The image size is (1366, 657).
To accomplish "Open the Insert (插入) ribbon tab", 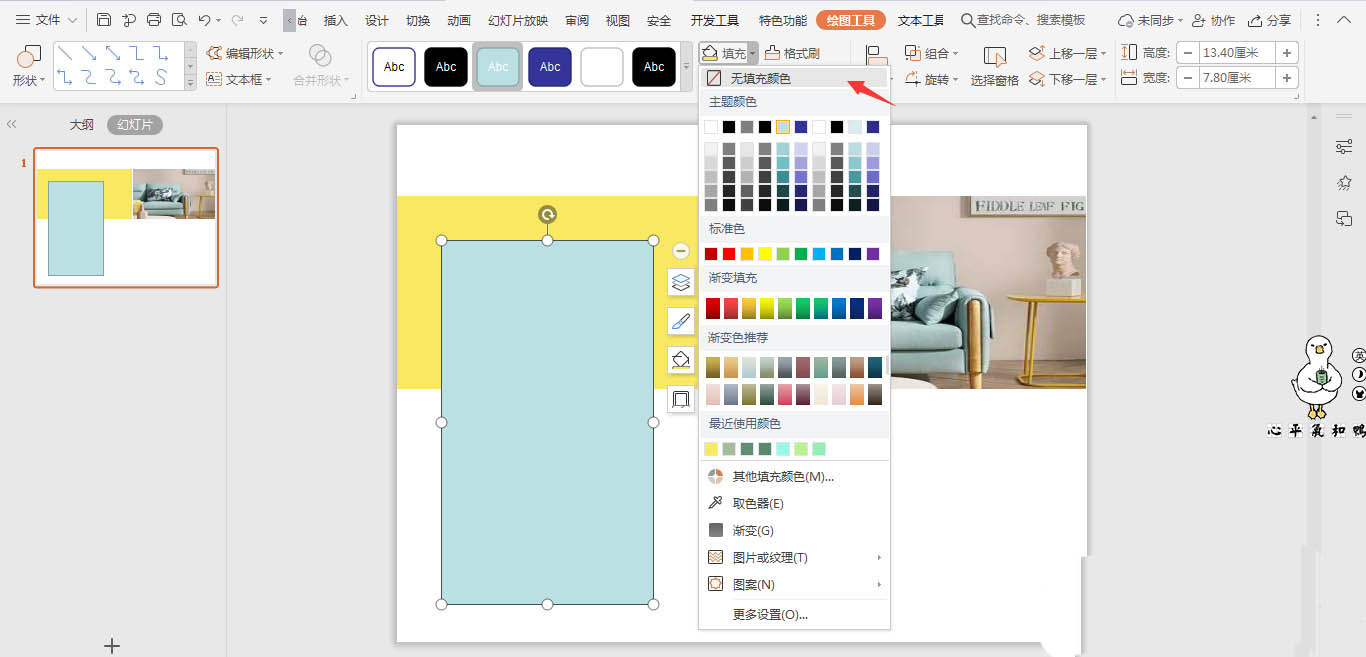I will click(x=336, y=20).
